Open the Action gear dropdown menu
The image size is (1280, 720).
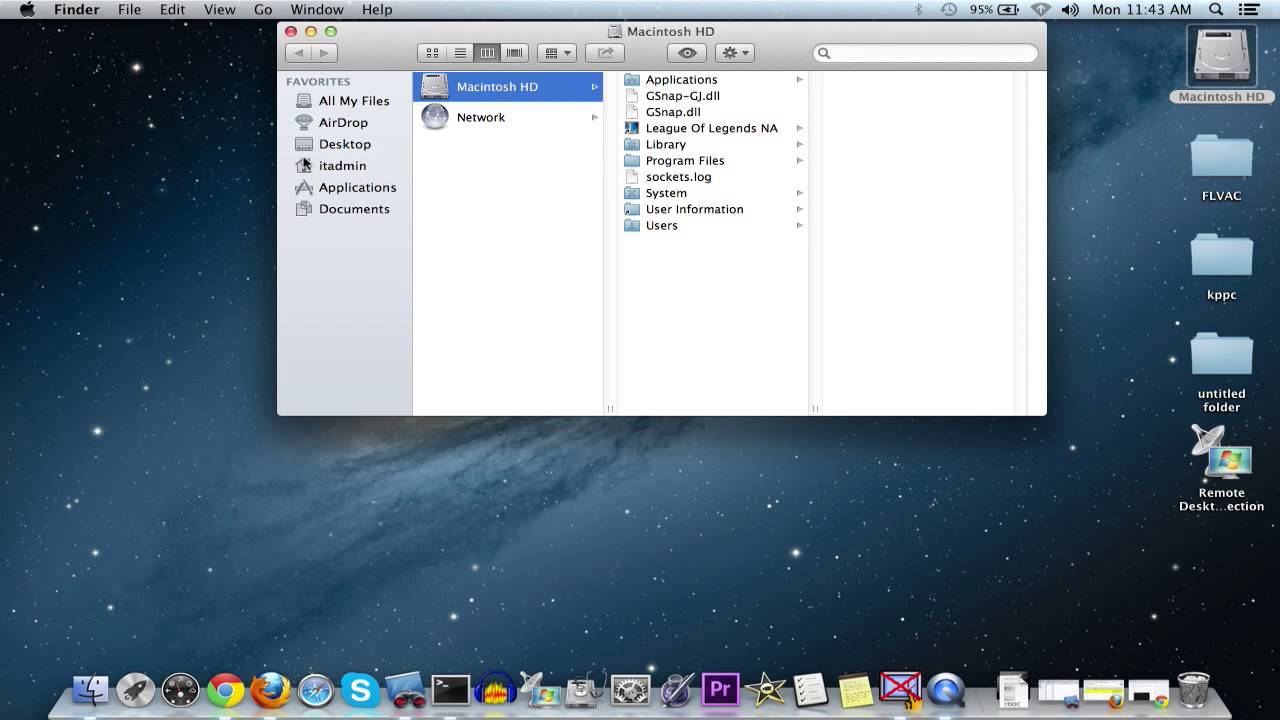pyautogui.click(x=734, y=53)
